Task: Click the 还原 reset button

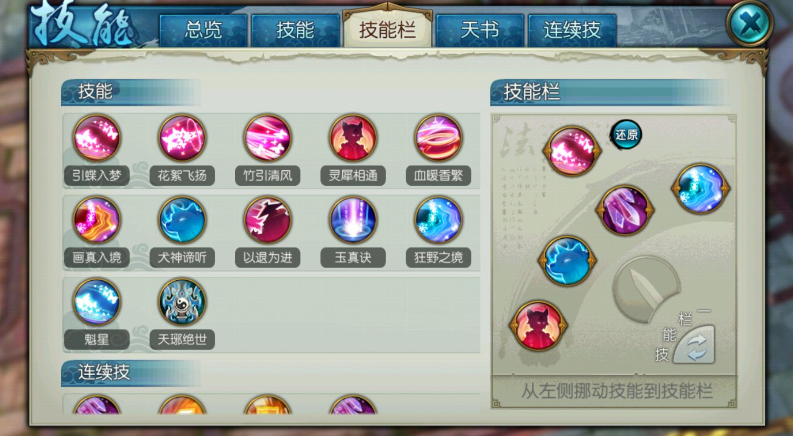Action: coord(626,135)
